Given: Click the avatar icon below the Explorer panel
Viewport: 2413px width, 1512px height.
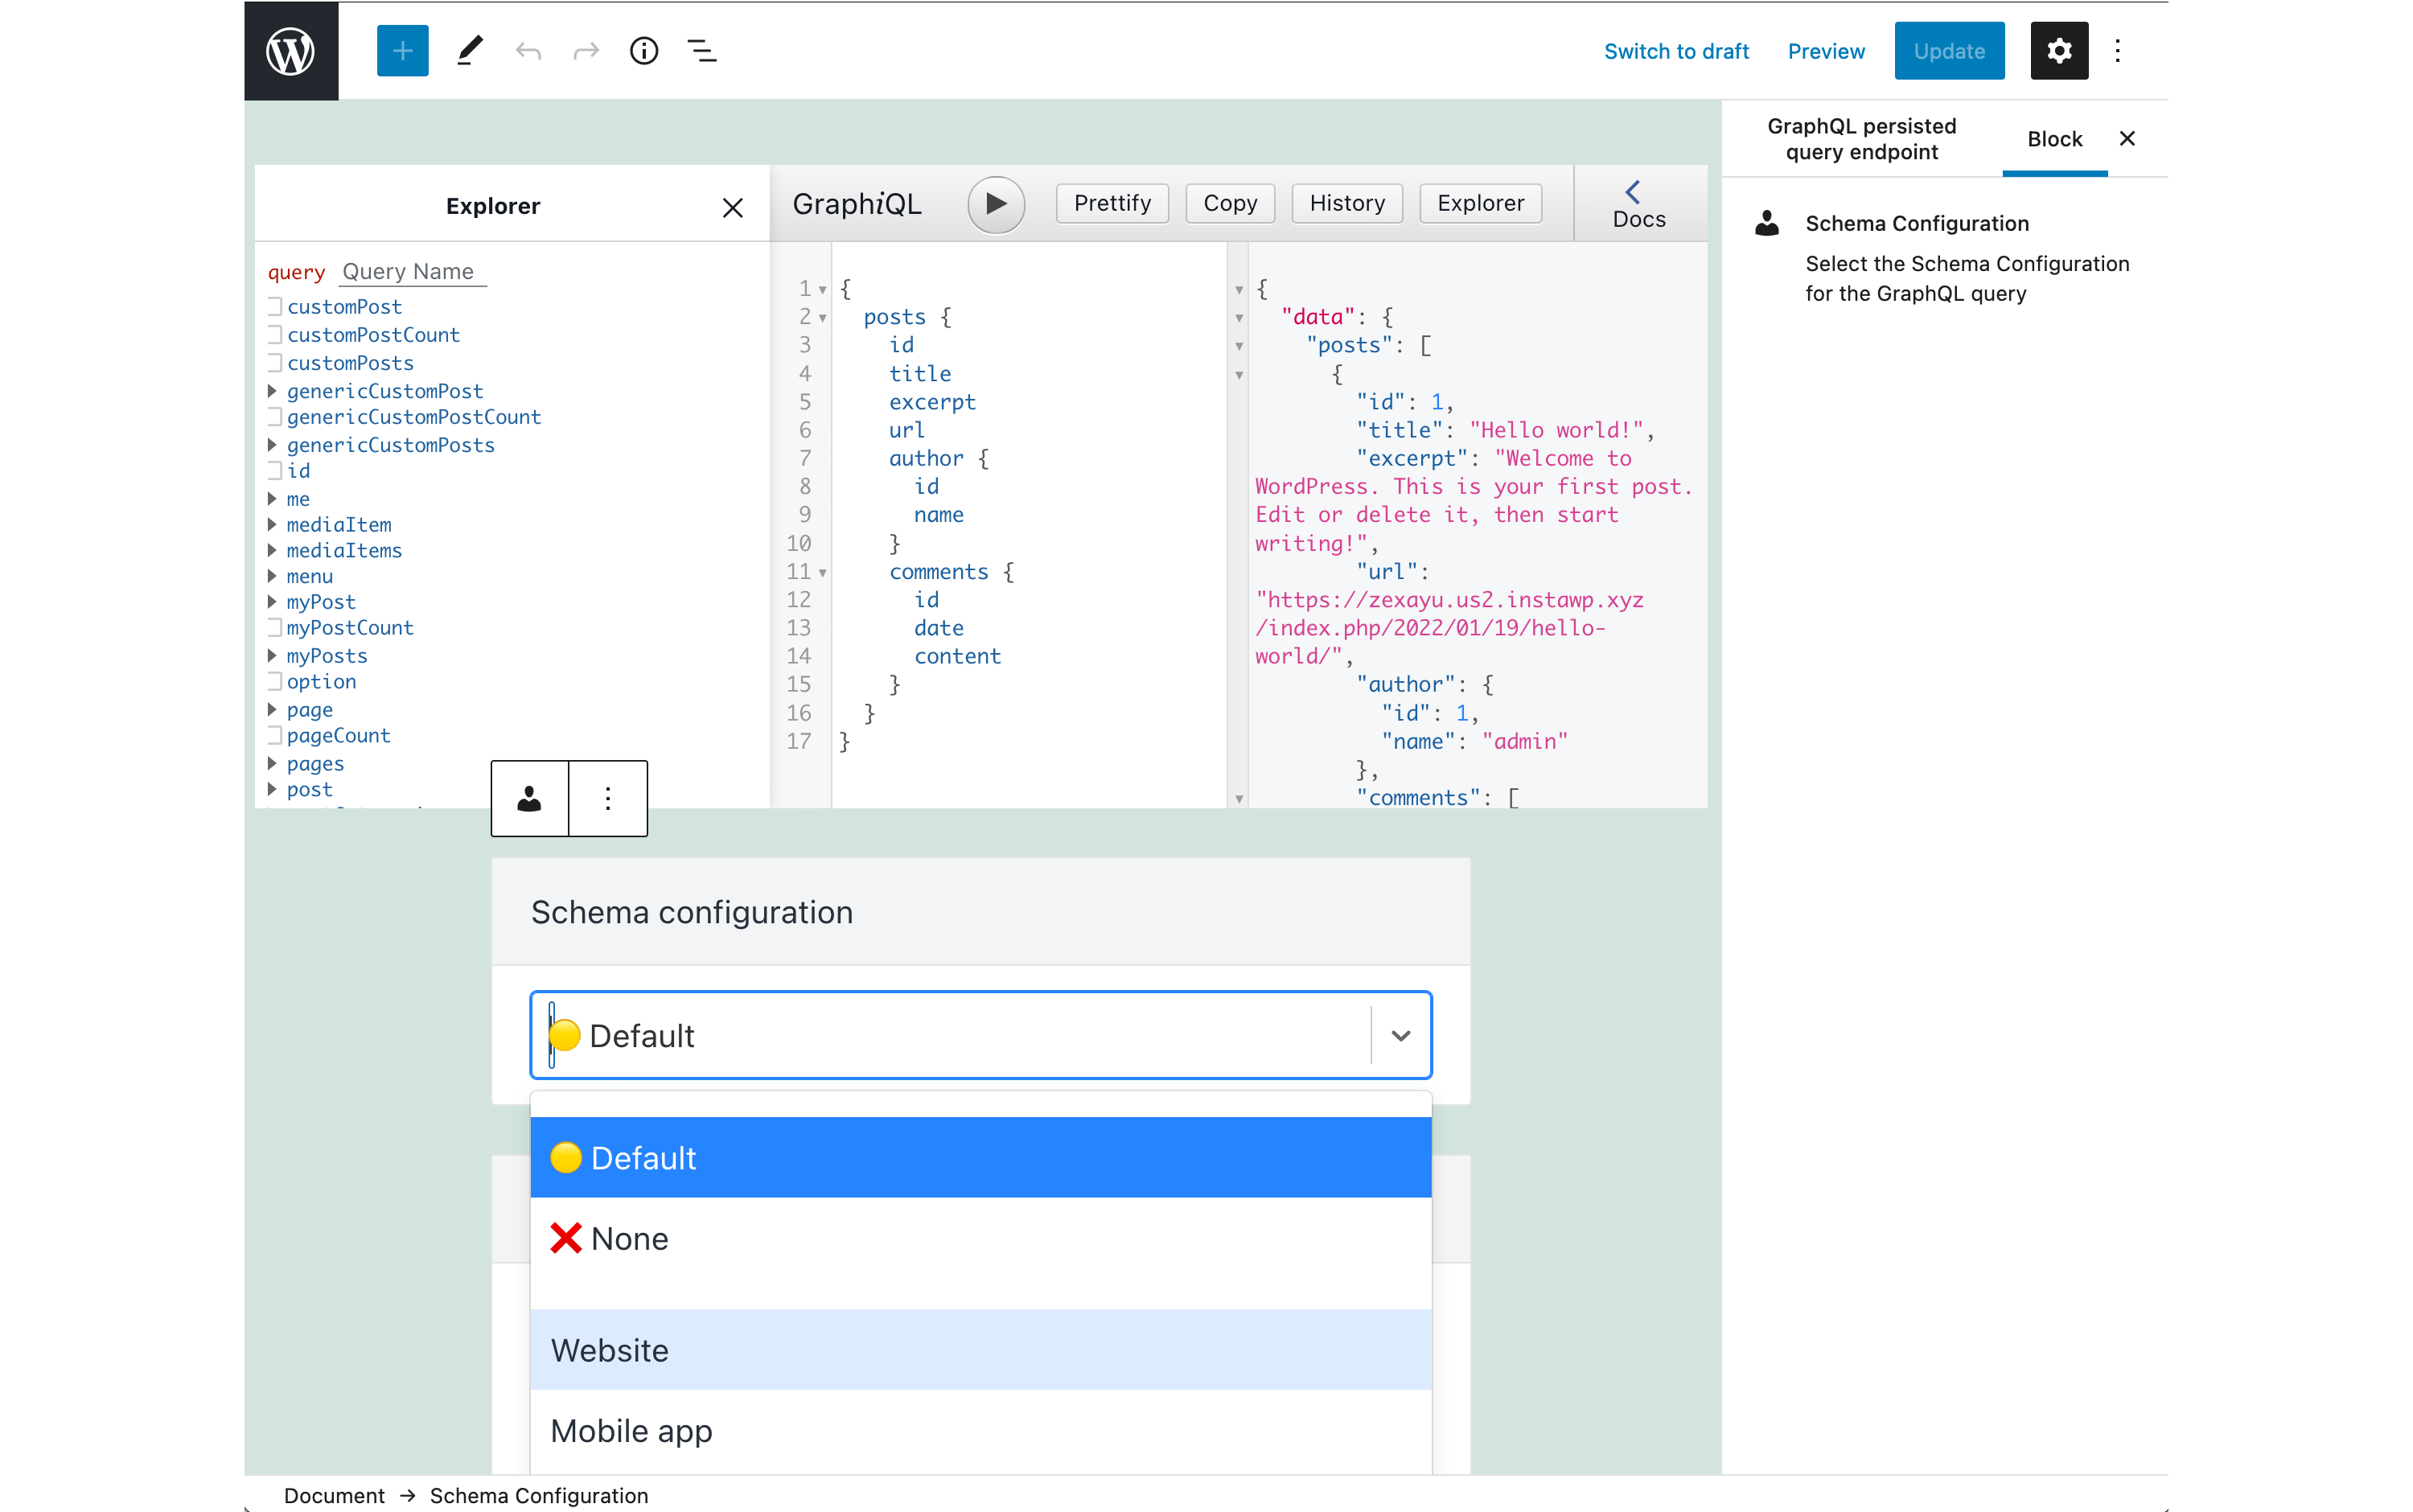Looking at the screenshot, I should pos(528,798).
